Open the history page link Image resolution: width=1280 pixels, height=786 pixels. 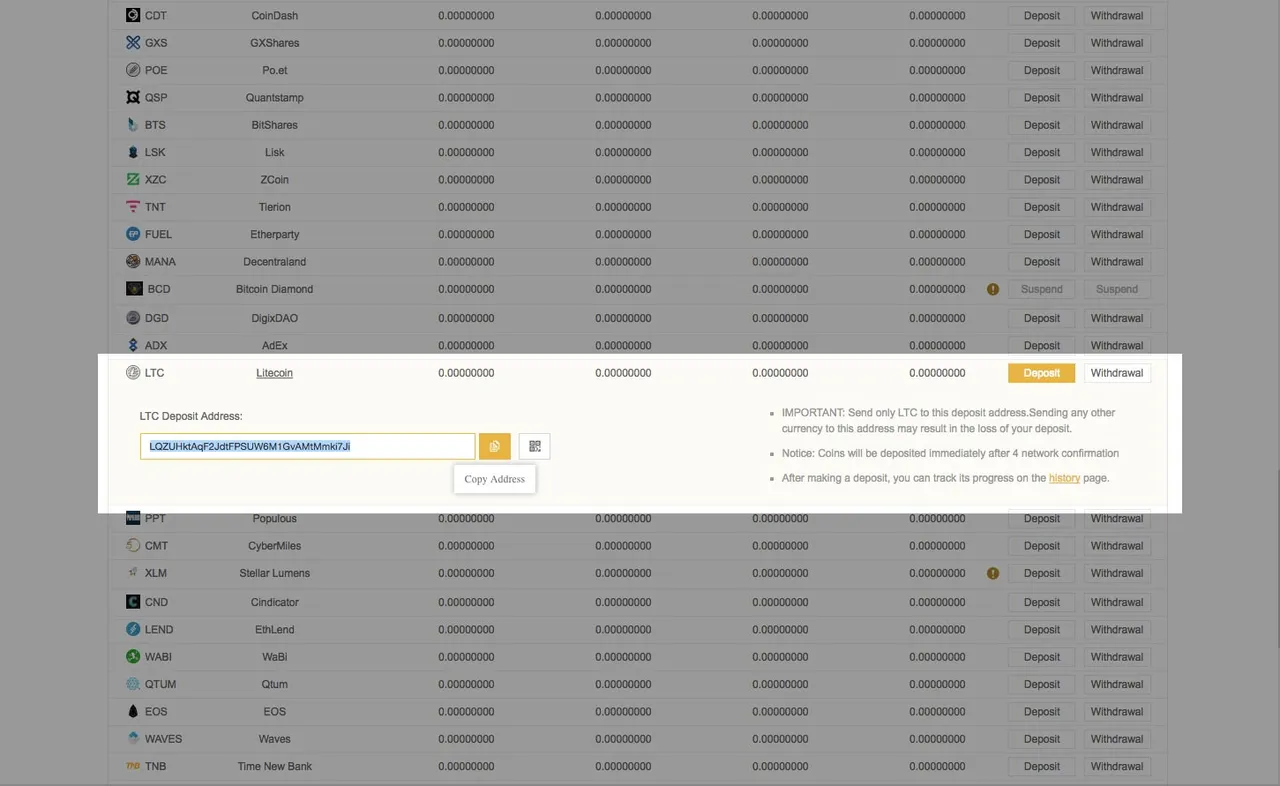coord(1064,478)
